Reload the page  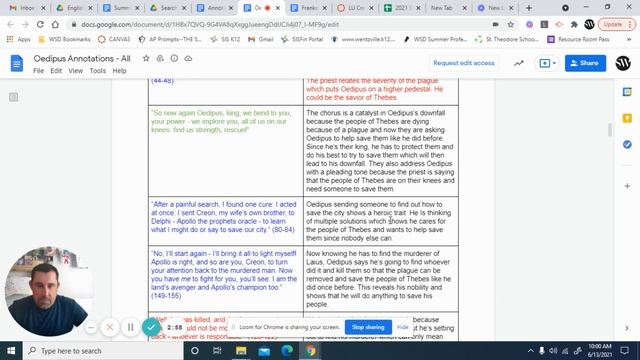(40, 24)
